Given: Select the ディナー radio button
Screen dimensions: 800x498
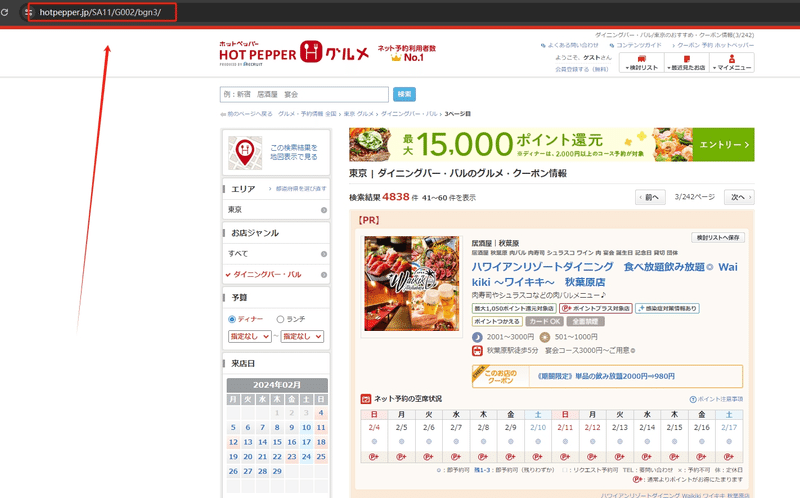Looking at the screenshot, I should [232, 319].
